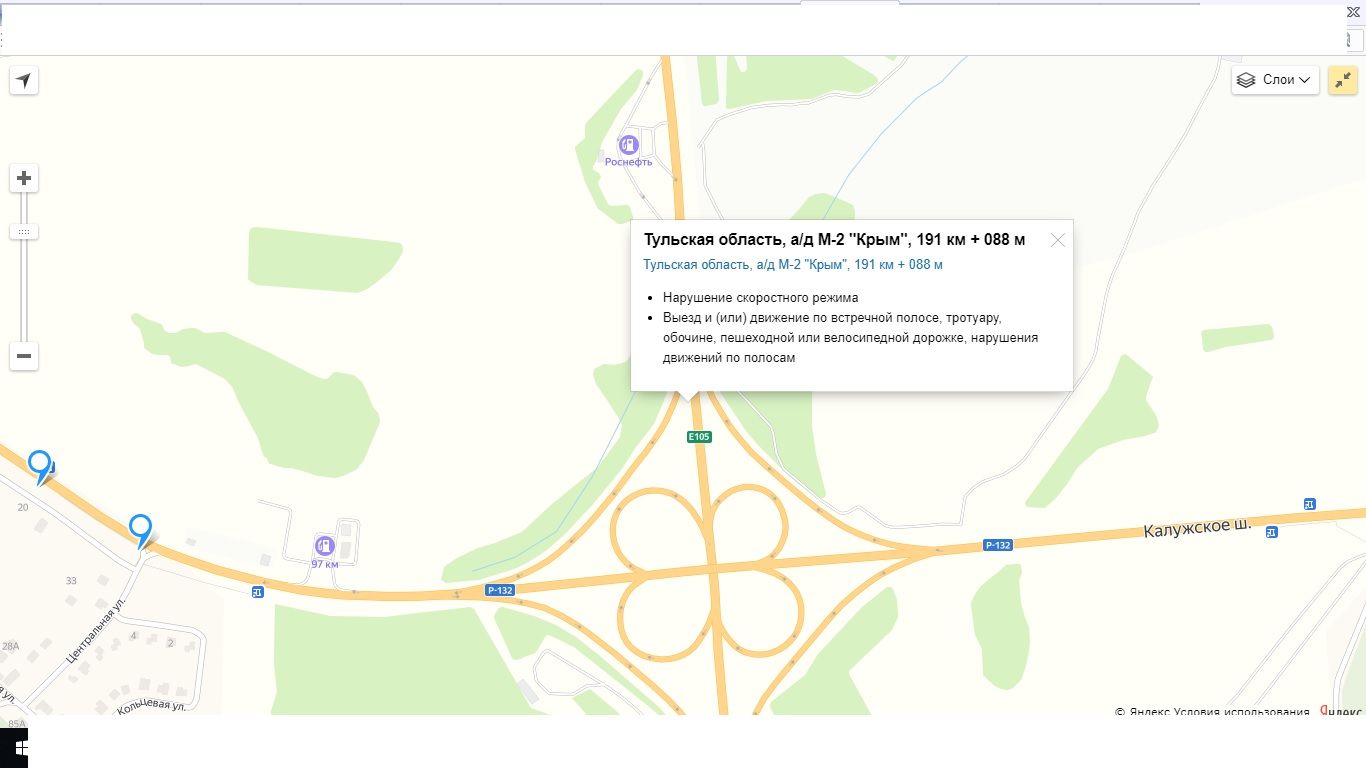Select the blue pin beside house 20
This screenshot has height=768, width=1366.
pos(40,466)
